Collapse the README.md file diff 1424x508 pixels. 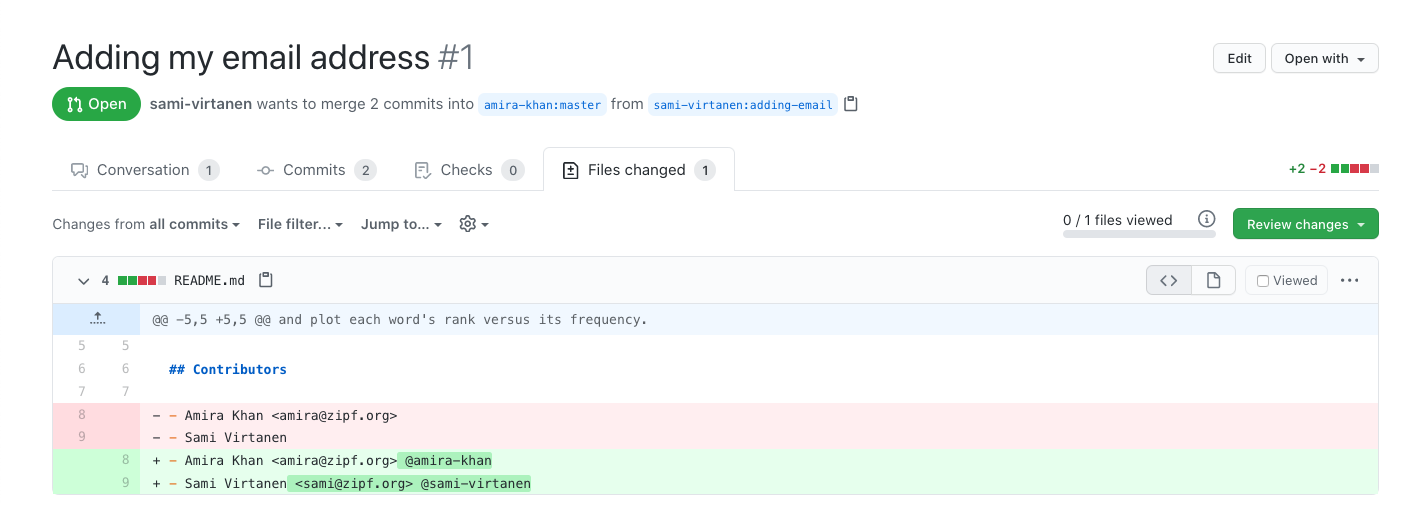(x=84, y=281)
